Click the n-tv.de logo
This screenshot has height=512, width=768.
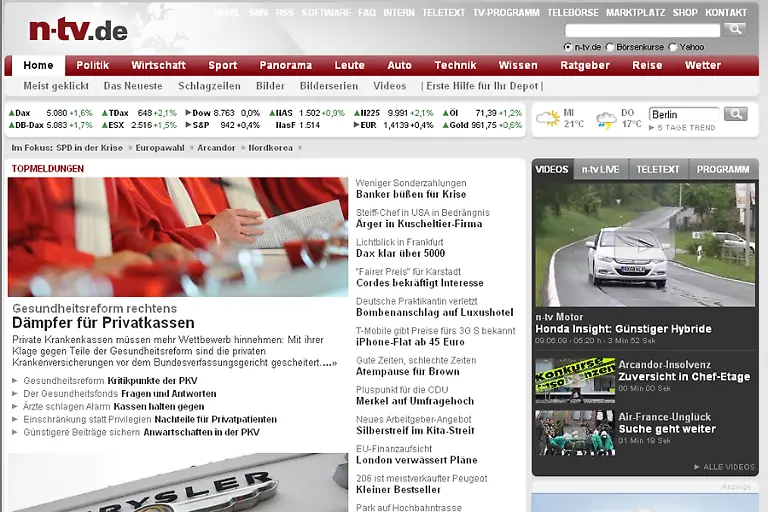(x=78, y=30)
